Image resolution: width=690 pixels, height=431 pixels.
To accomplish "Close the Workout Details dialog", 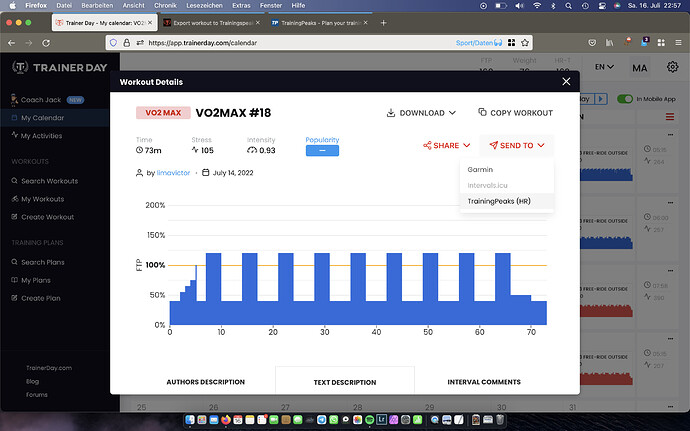I will pyautogui.click(x=566, y=81).
